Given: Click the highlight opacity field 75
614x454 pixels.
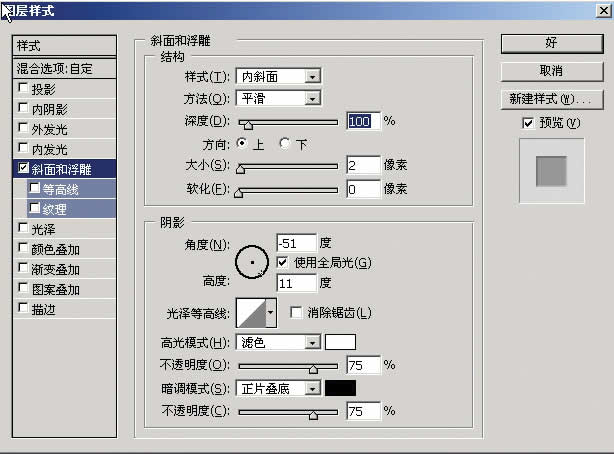Looking at the screenshot, I should point(363,365).
